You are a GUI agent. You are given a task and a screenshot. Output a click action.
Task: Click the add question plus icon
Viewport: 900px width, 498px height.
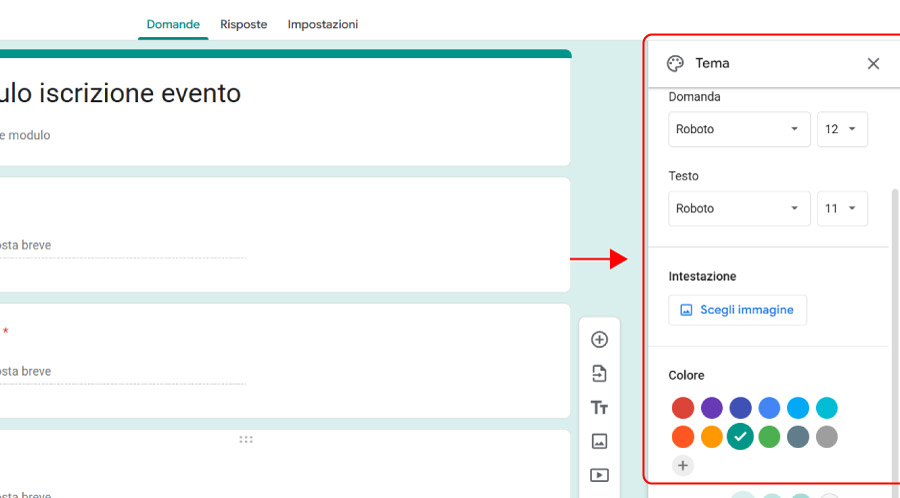pyautogui.click(x=599, y=340)
